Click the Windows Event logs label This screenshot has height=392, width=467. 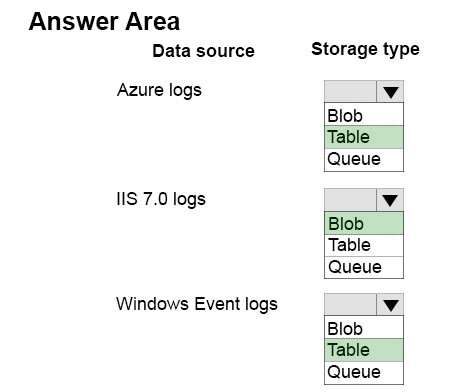(197, 304)
